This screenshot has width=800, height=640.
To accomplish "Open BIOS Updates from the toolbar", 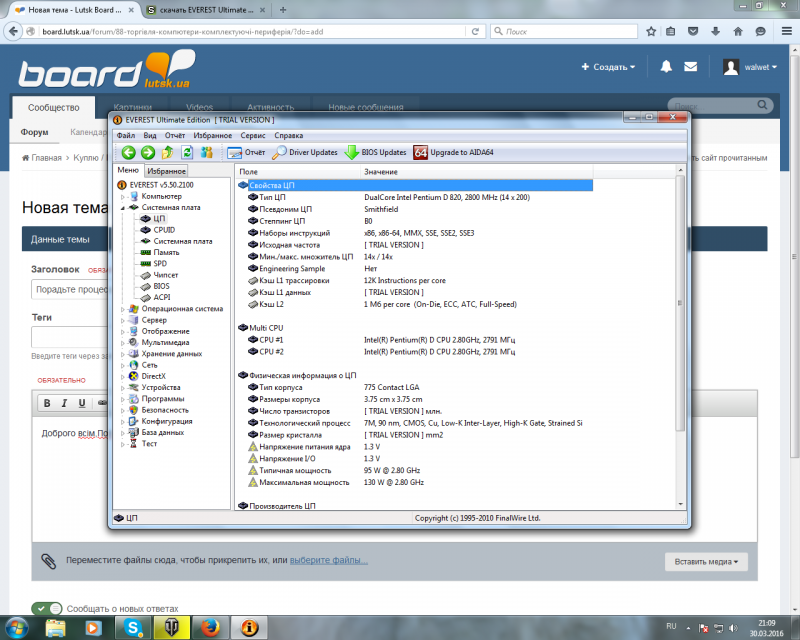I will [376, 153].
